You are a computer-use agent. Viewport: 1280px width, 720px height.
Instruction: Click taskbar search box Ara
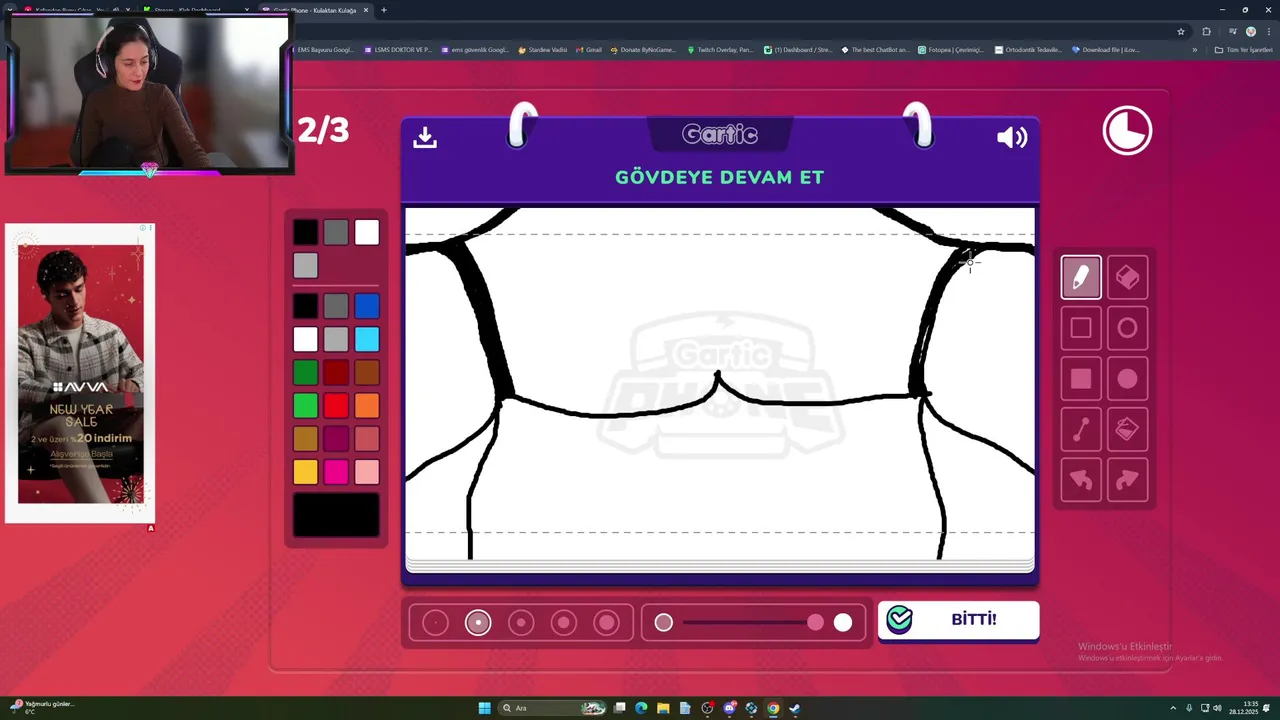pos(553,708)
